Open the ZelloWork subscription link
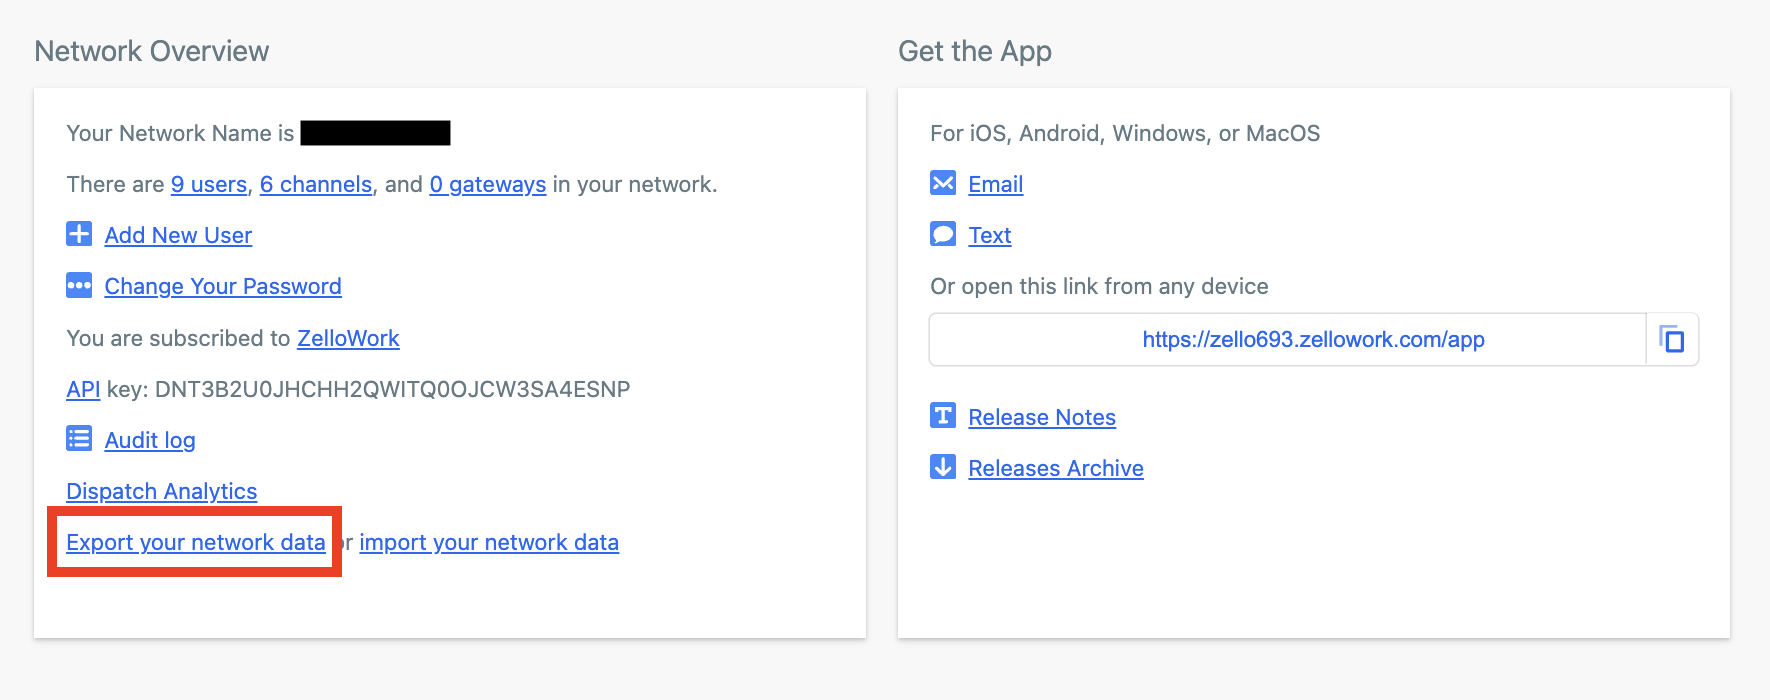The height and width of the screenshot is (700, 1770). click(x=348, y=338)
